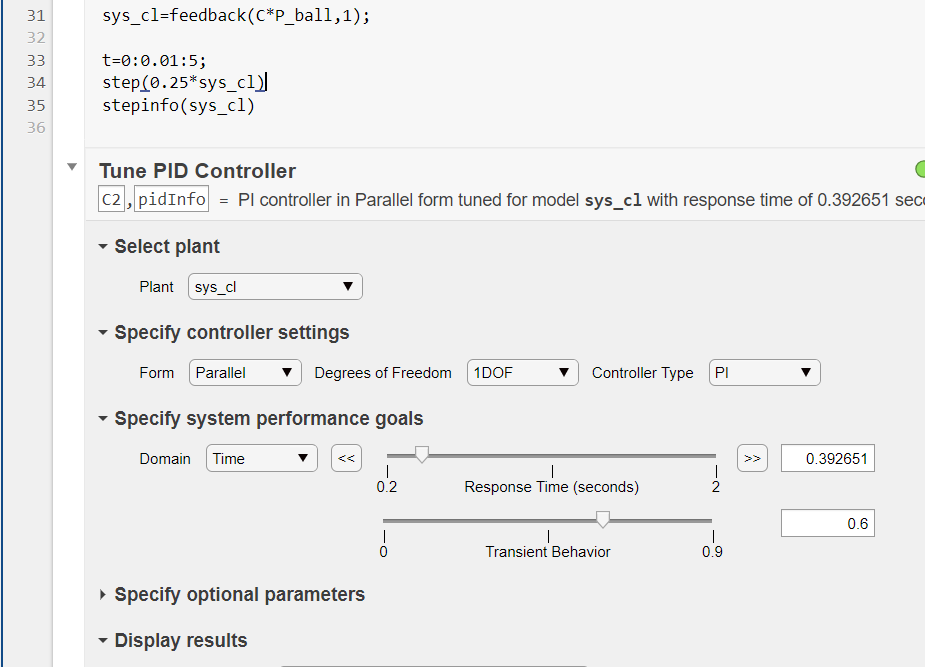925x667 pixels.
Task: Click the response time field showing 0.392651
Action: (828, 458)
